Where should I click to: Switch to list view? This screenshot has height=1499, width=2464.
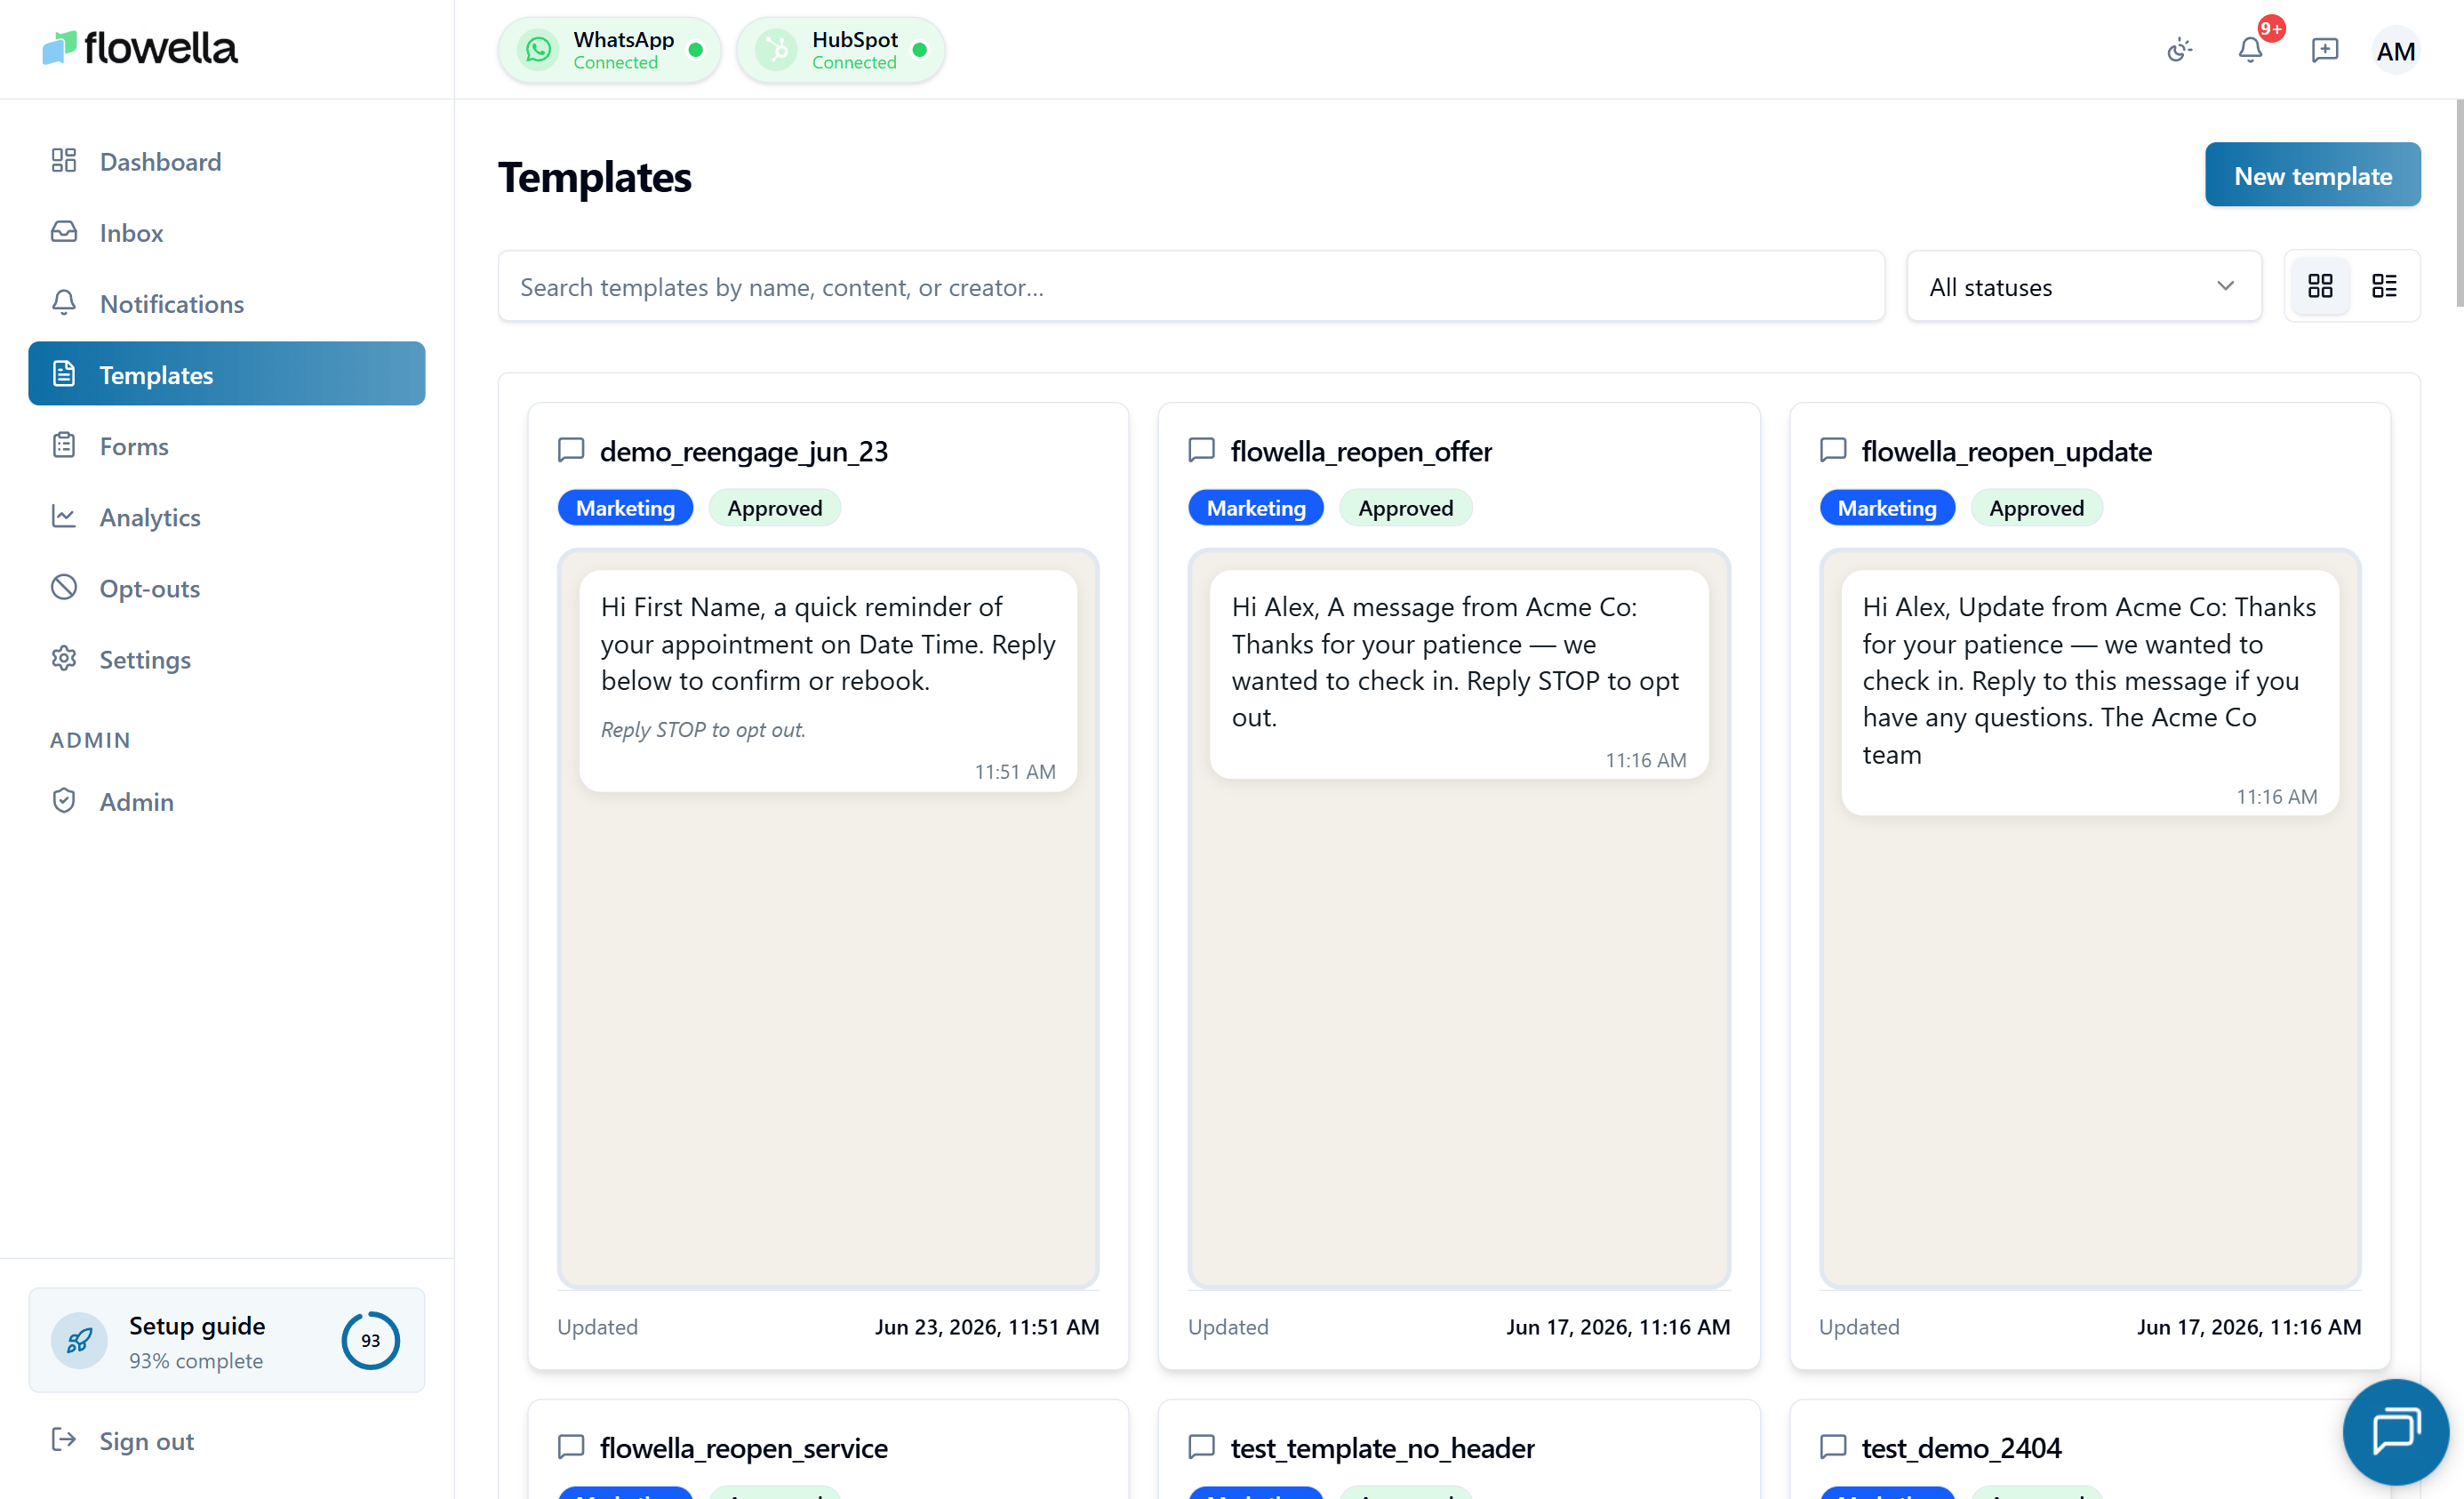(x=2384, y=286)
